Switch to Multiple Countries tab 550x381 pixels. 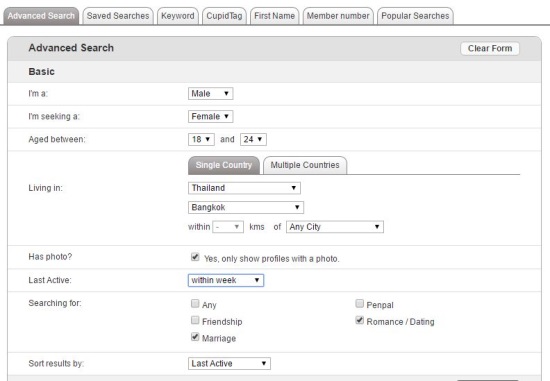[305, 165]
